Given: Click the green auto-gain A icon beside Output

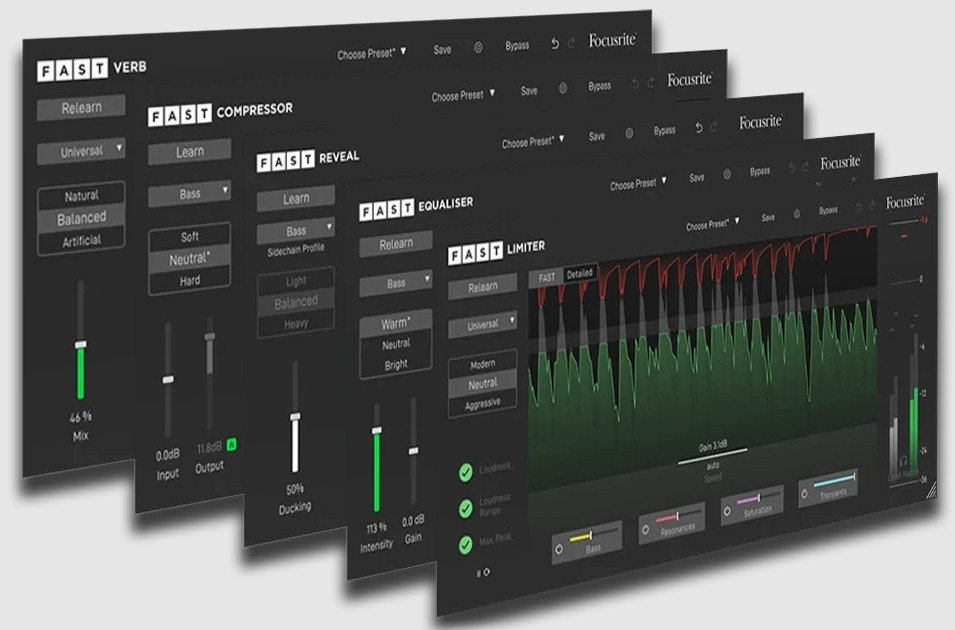Looking at the screenshot, I should coord(231,445).
